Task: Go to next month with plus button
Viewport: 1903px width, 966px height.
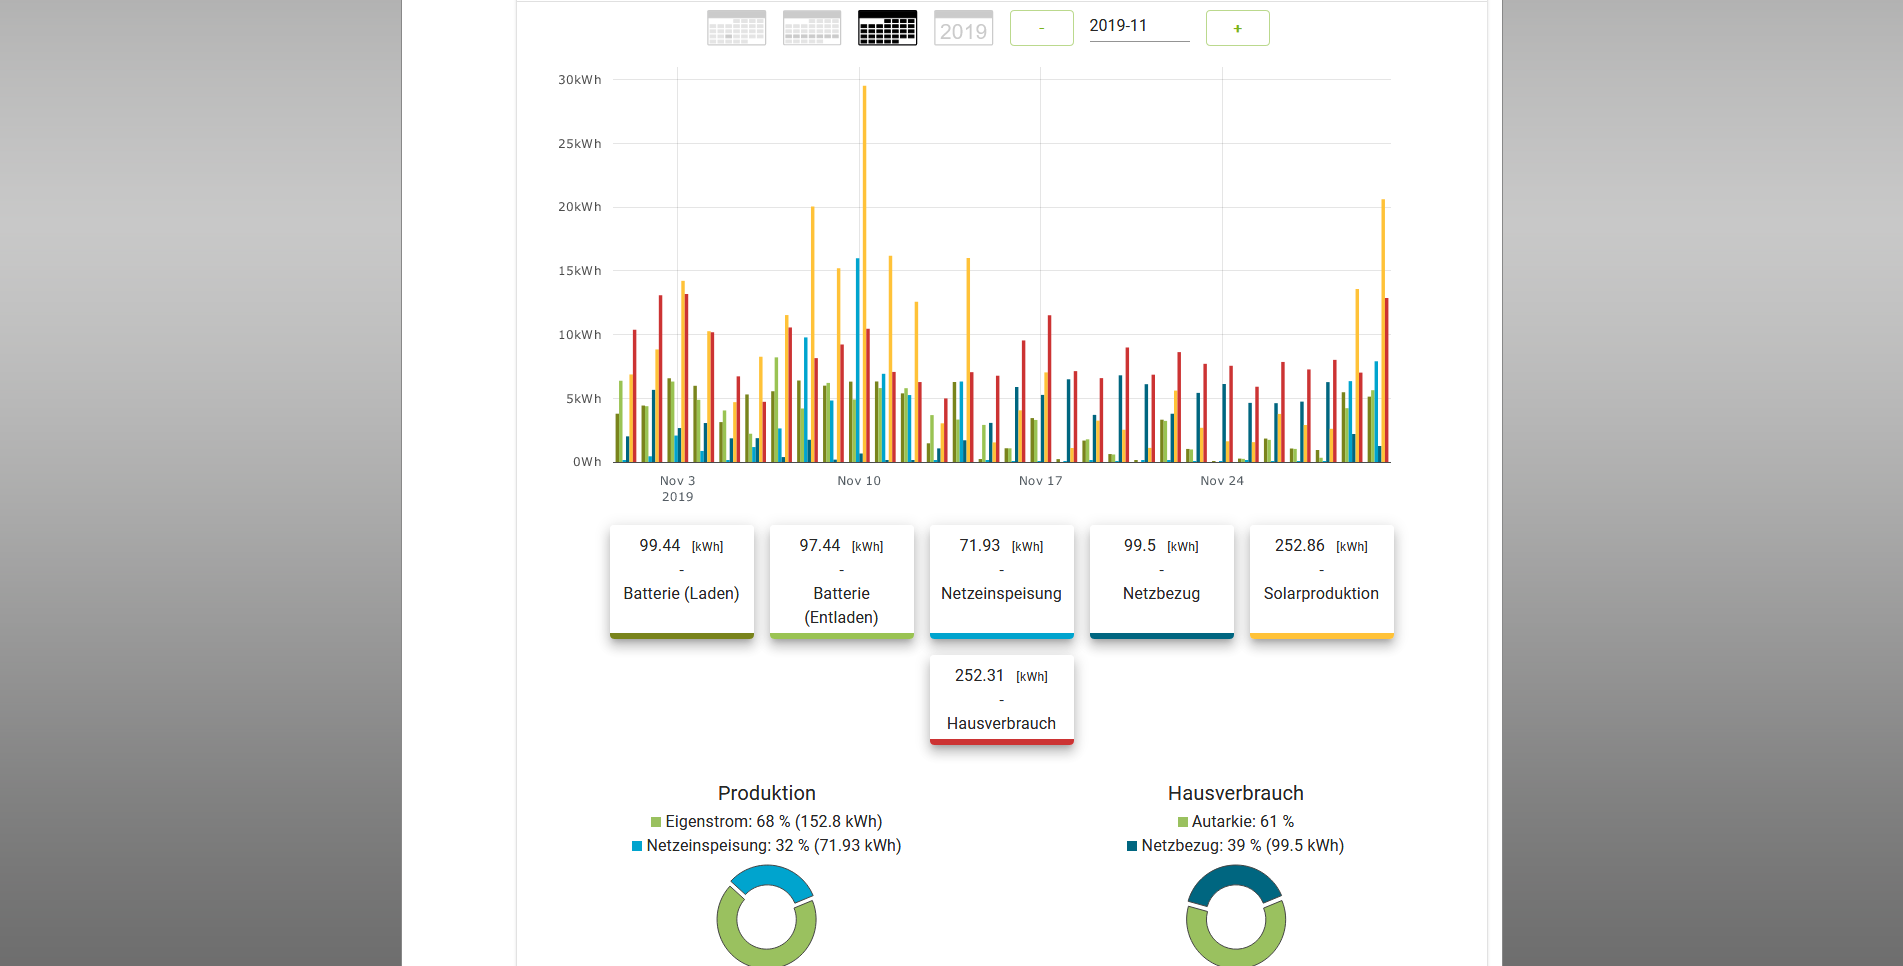Action: (1237, 28)
